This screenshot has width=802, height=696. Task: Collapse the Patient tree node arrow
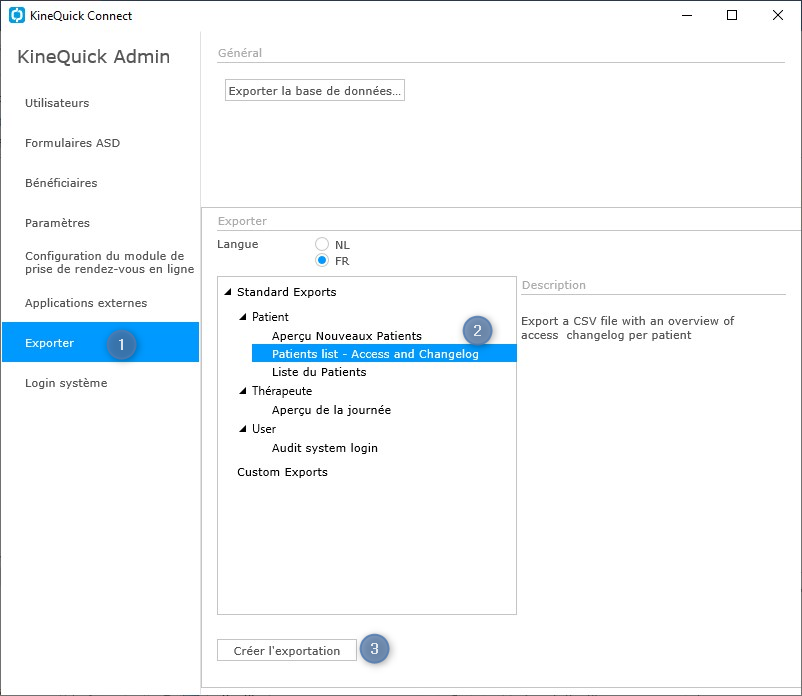243,317
